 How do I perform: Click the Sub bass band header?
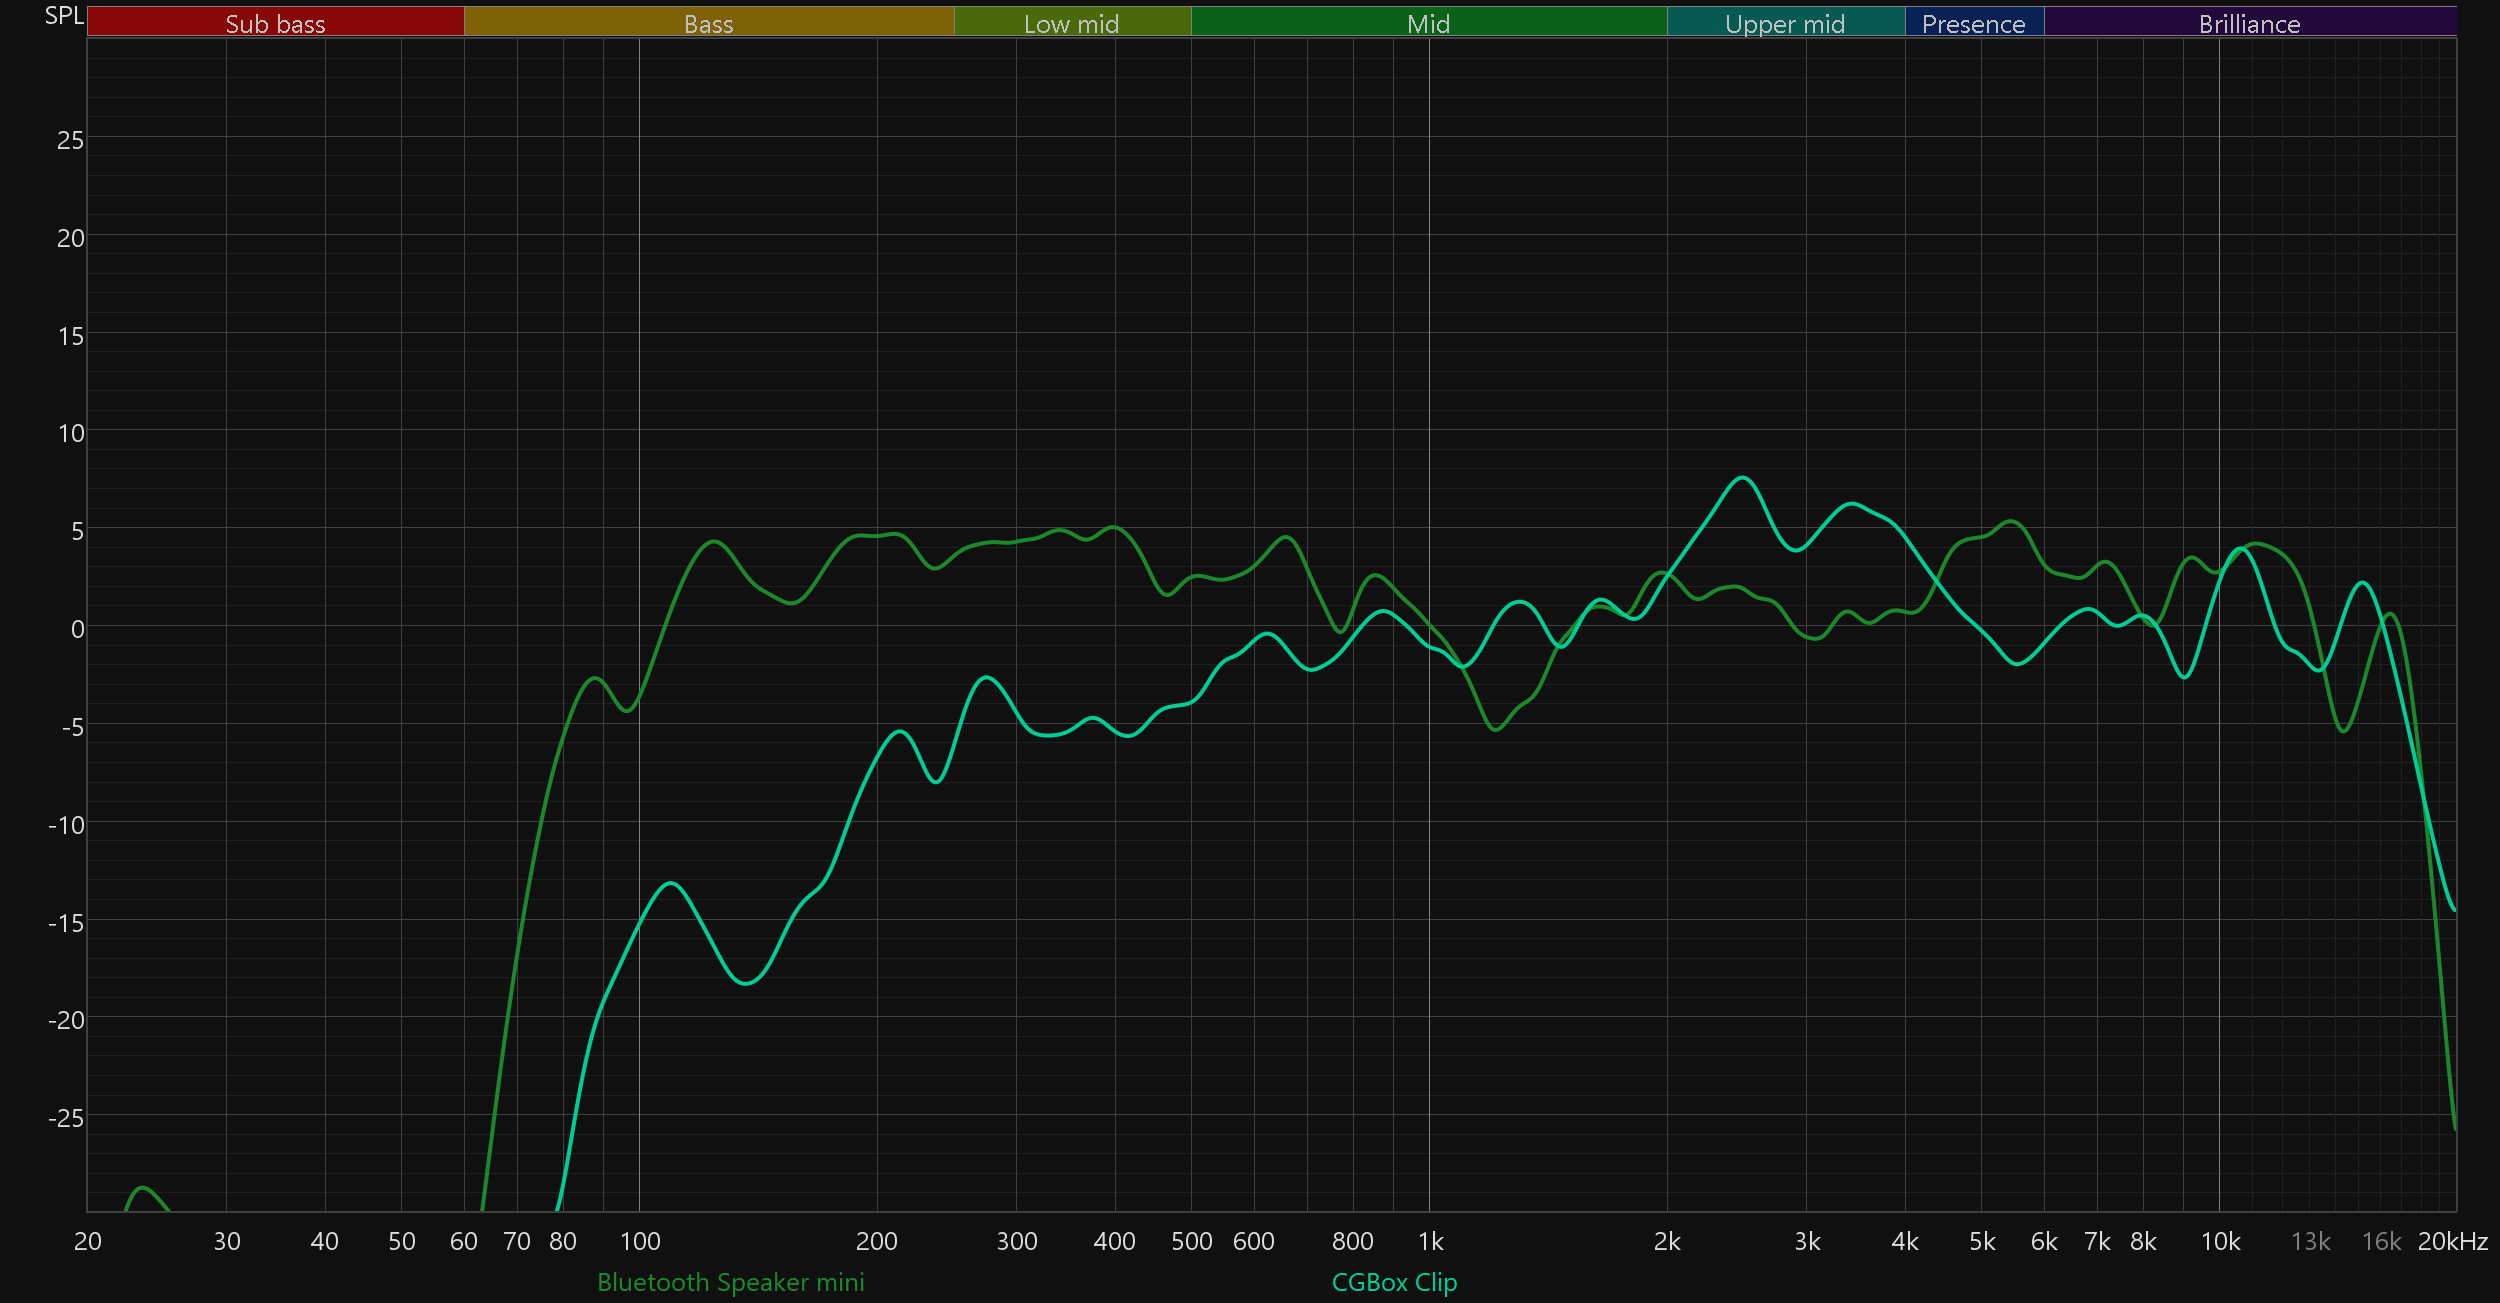pyautogui.click(x=275, y=23)
